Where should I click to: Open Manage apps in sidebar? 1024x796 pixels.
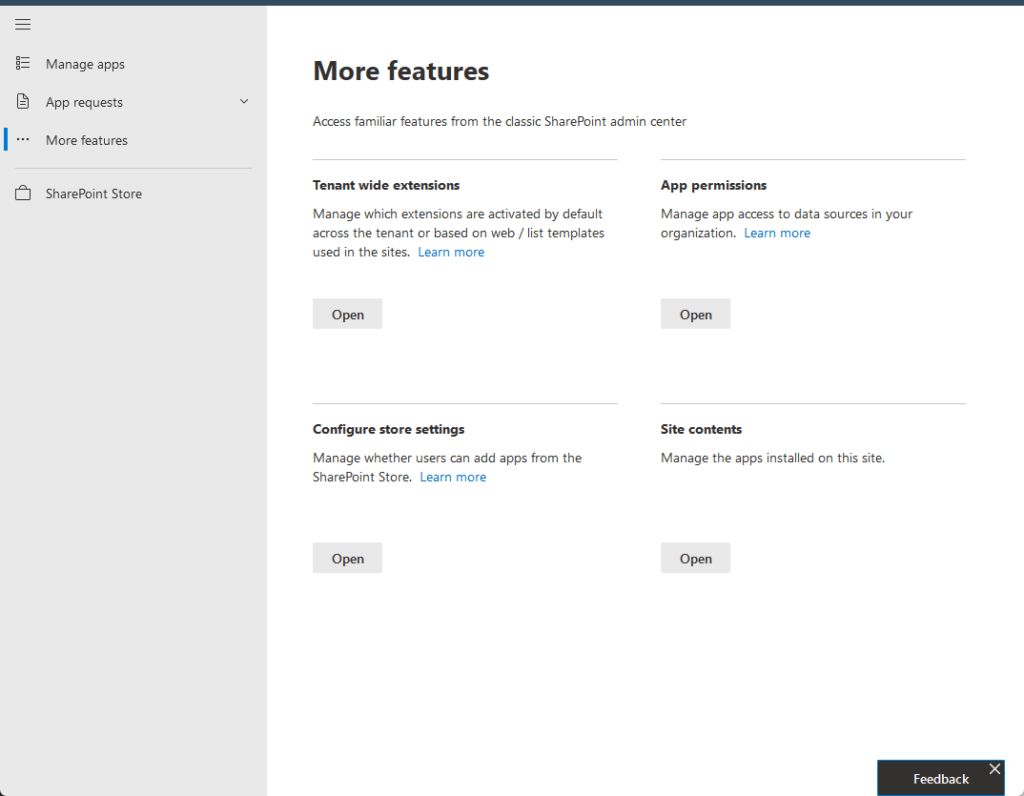pyautogui.click(x=85, y=64)
